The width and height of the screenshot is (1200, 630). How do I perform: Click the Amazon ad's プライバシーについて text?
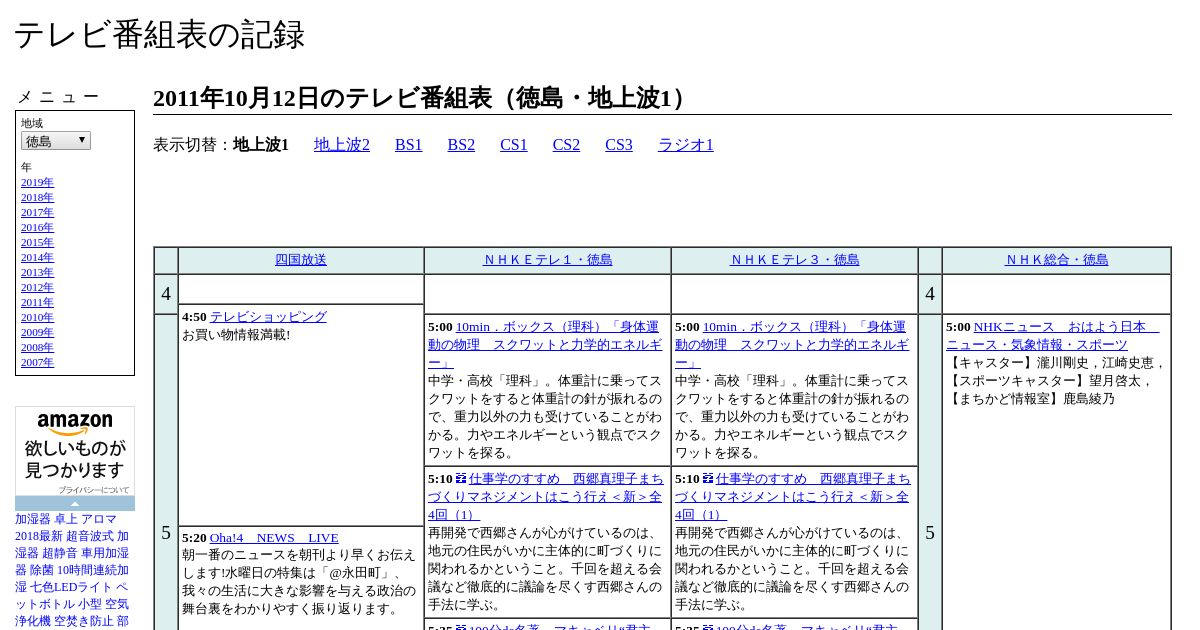click(x=93, y=490)
